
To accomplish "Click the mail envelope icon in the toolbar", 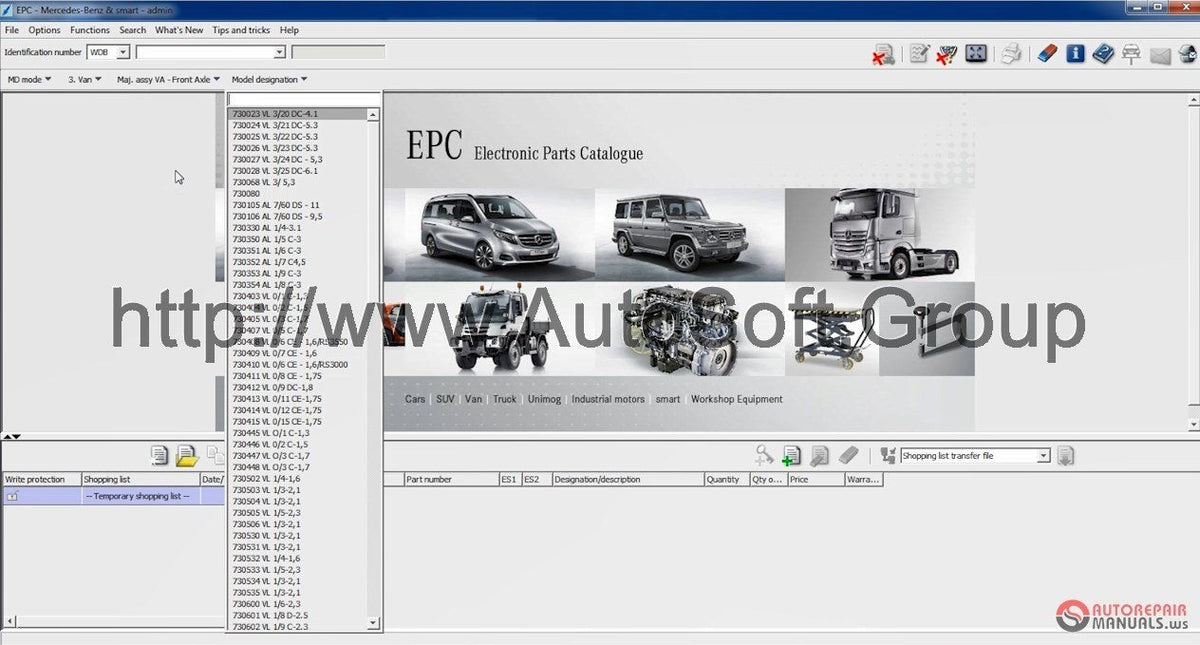I will tap(1160, 53).
